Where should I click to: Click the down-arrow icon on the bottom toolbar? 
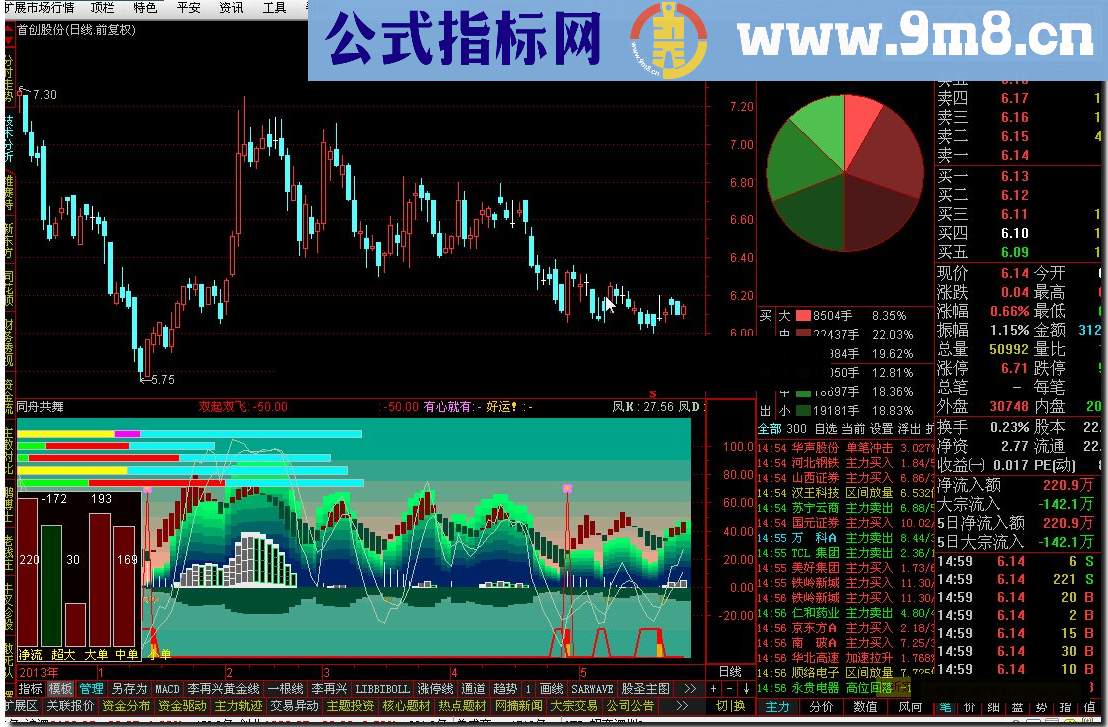click(x=747, y=688)
